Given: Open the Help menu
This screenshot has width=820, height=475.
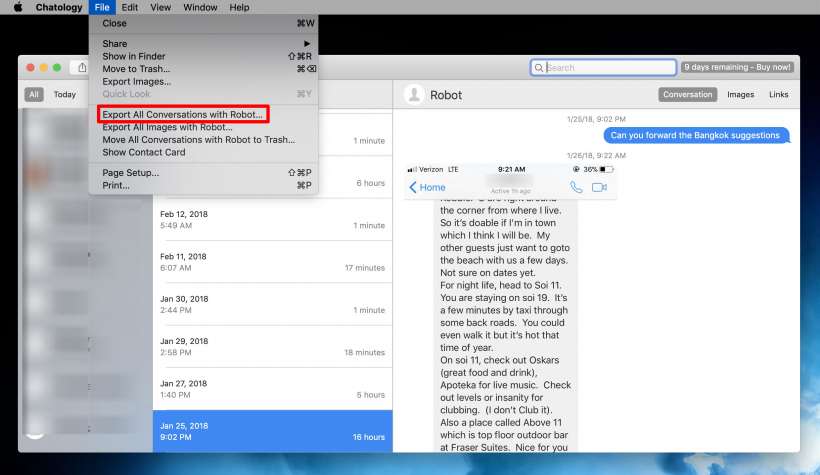Looking at the screenshot, I should point(239,7).
